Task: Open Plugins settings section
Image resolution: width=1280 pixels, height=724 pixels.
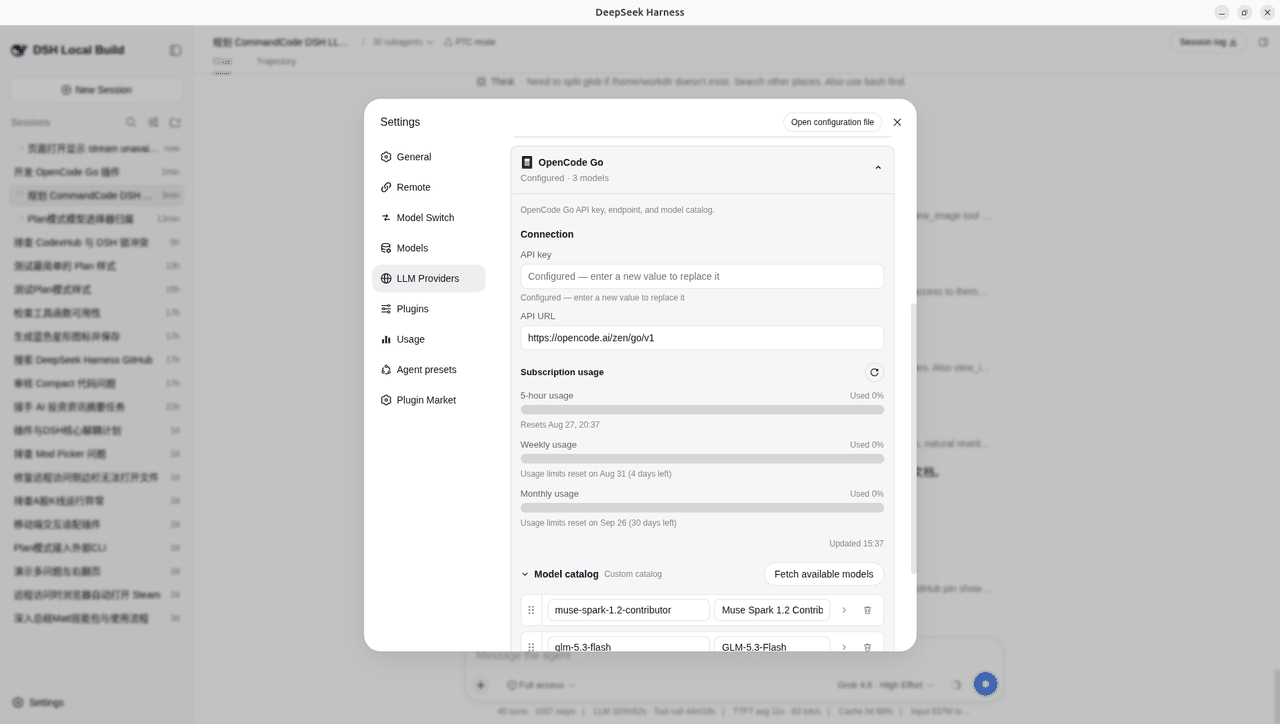Action: [x=429, y=309]
